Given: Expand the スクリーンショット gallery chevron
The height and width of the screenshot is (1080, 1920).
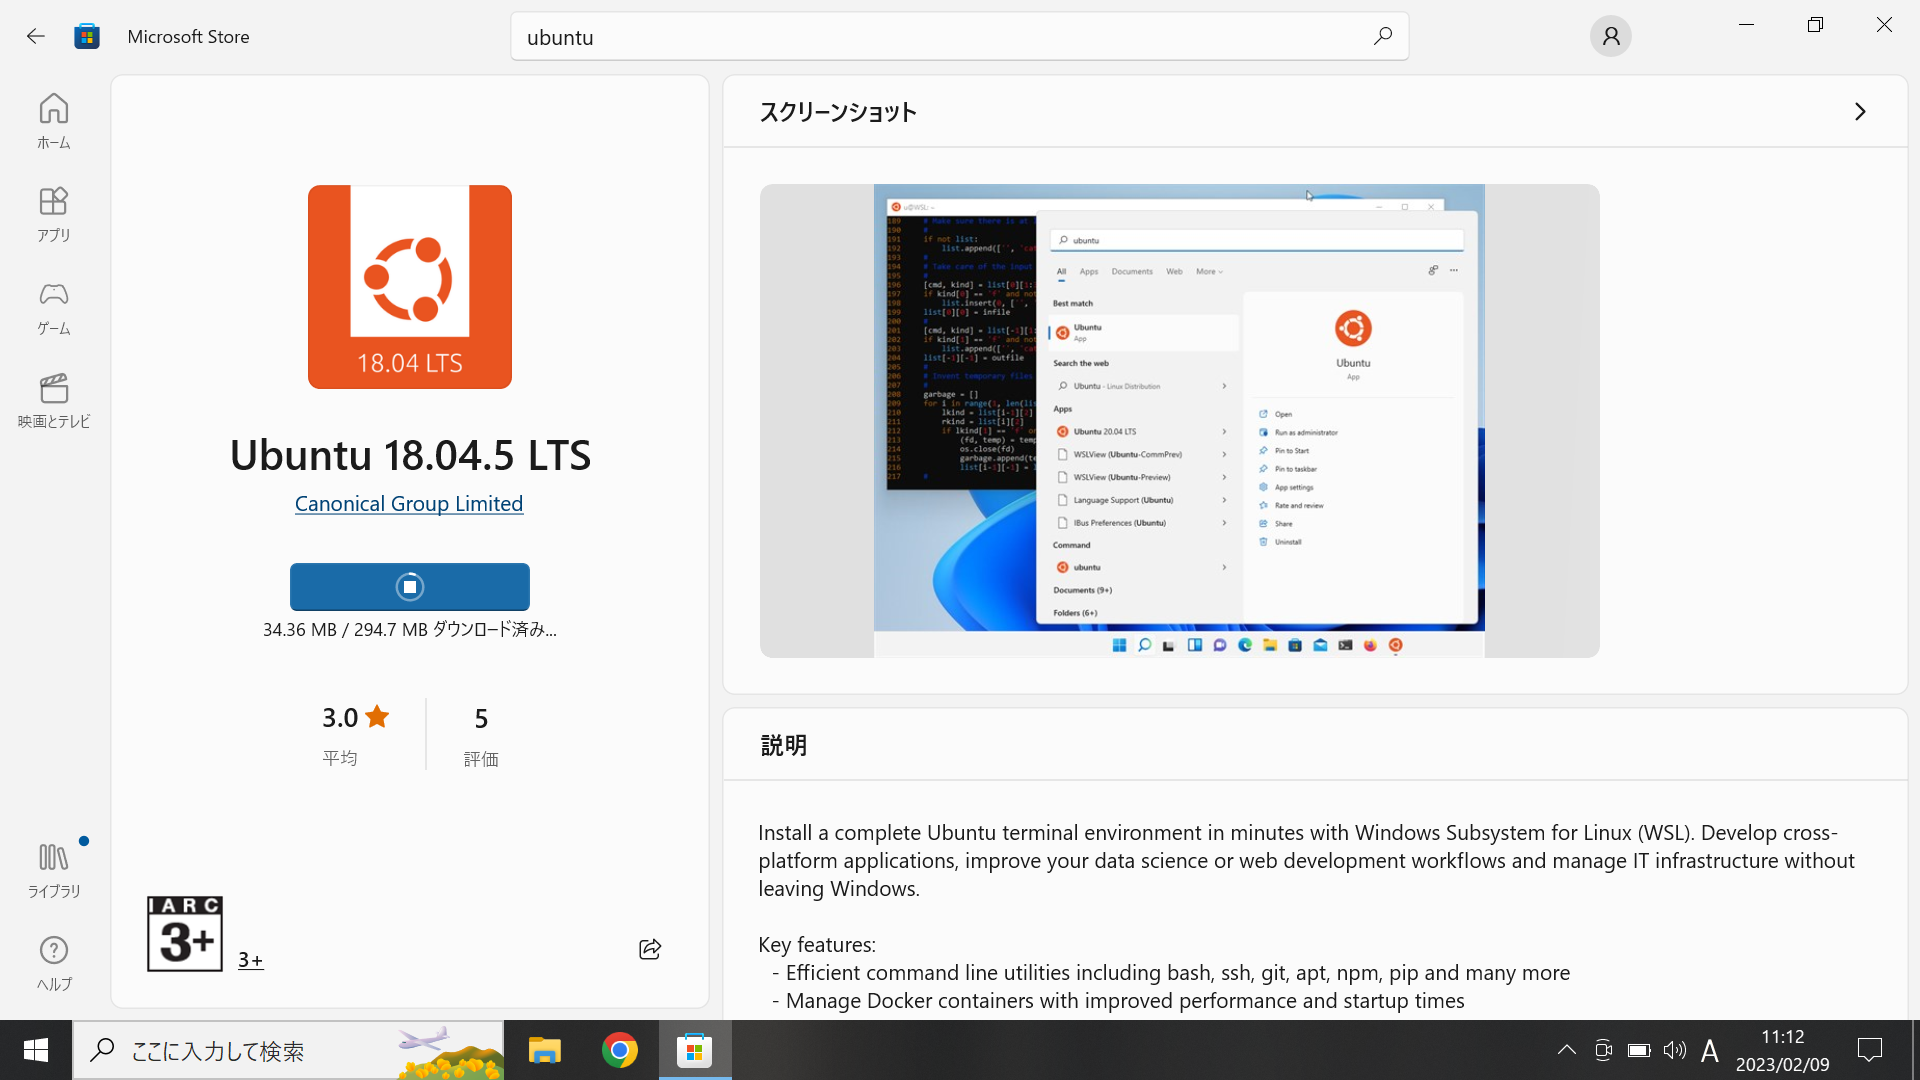Looking at the screenshot, I should coord(1860,111).
